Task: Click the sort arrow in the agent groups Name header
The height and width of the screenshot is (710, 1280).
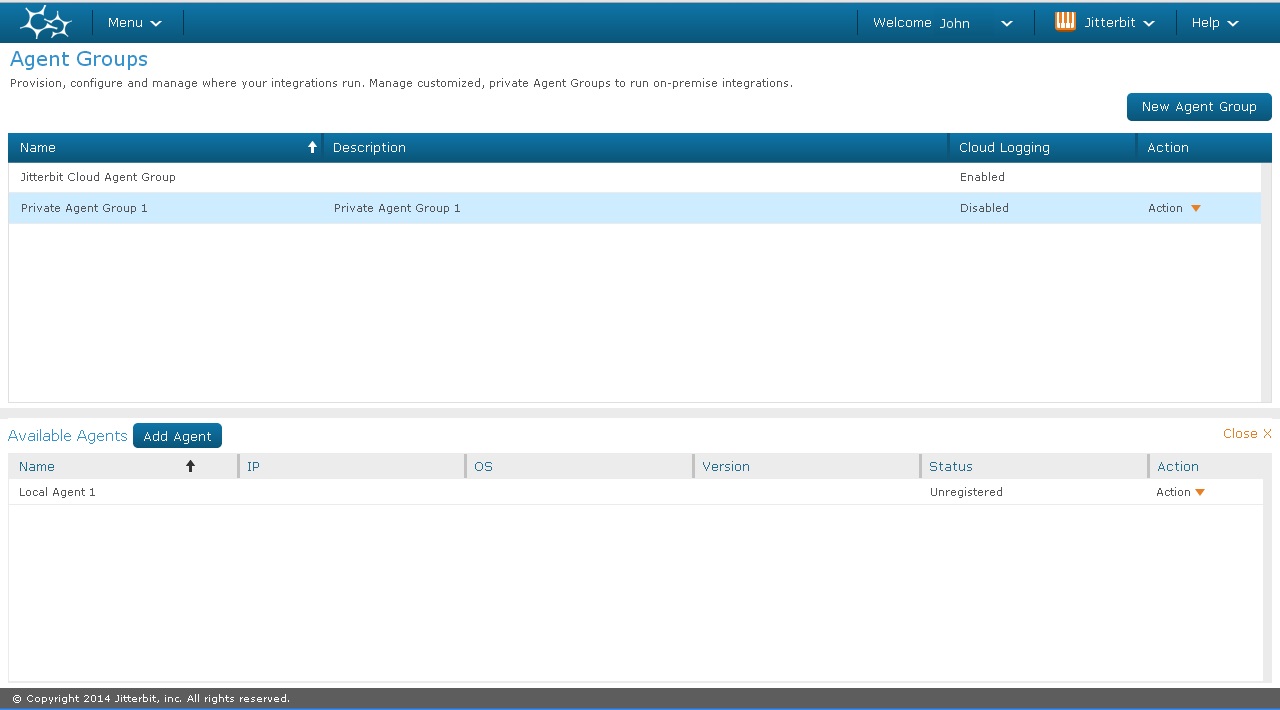Action: [x=312, y=147]
